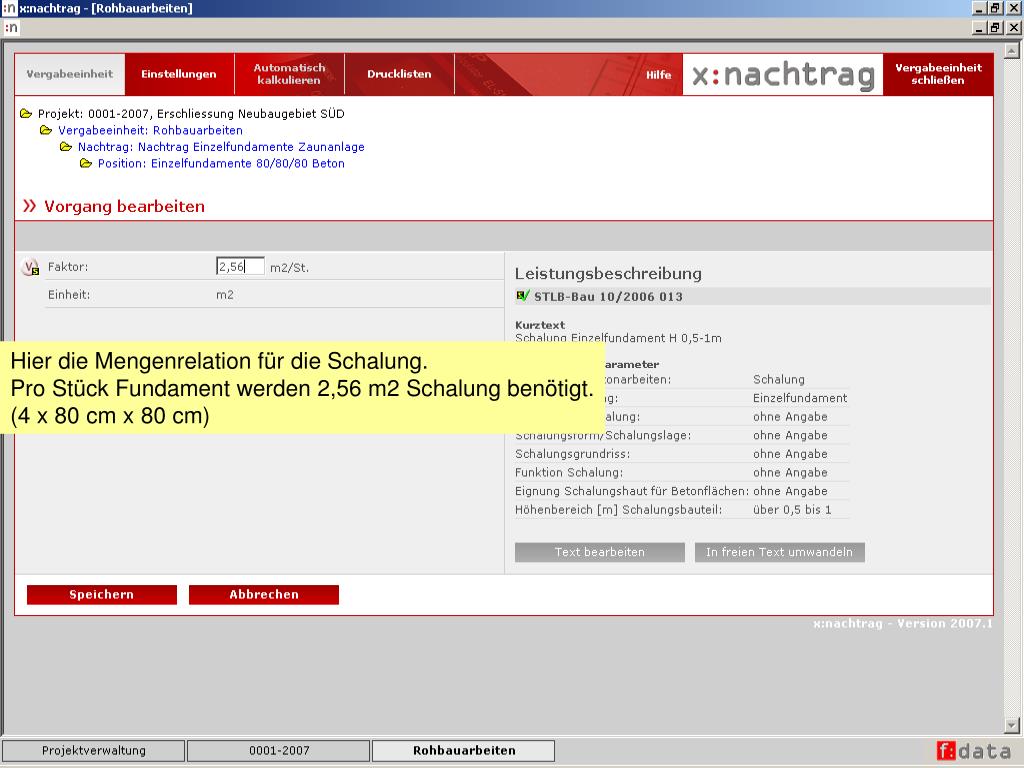Open the Hilfe menu
This screenshot has height=768, width=1024.
tap(658, 75)
